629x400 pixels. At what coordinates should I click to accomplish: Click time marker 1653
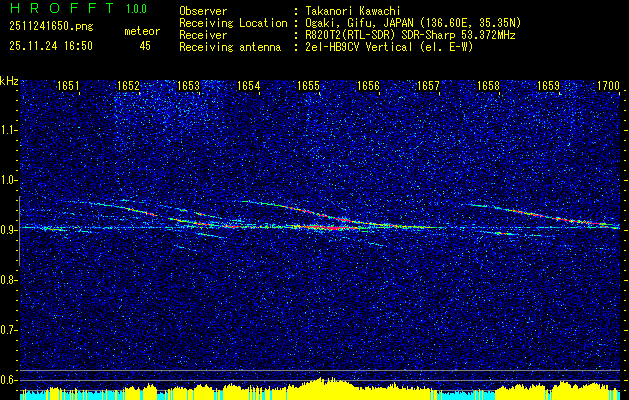189,85
